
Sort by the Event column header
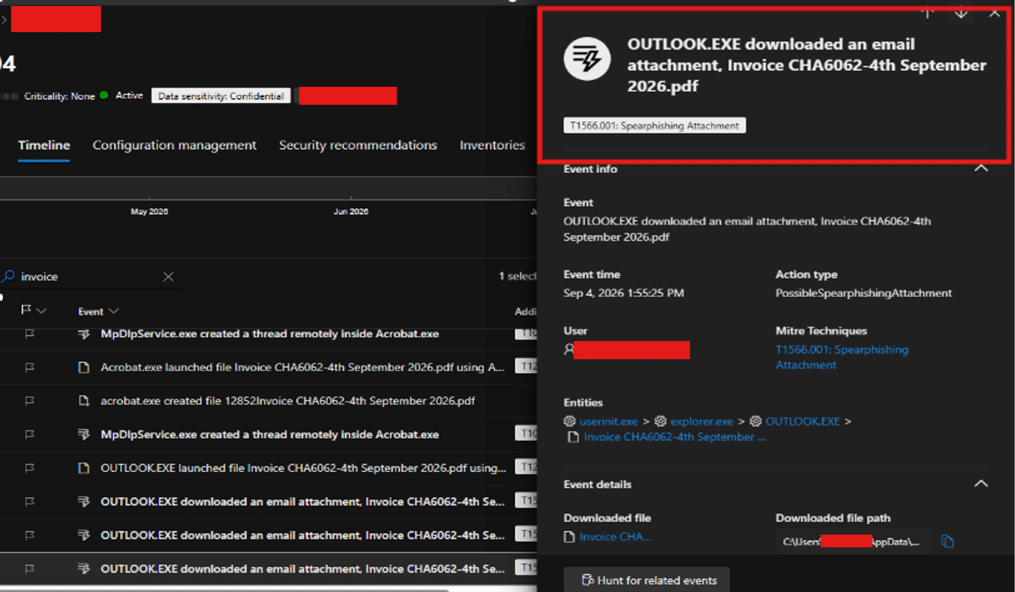[98, 311]
